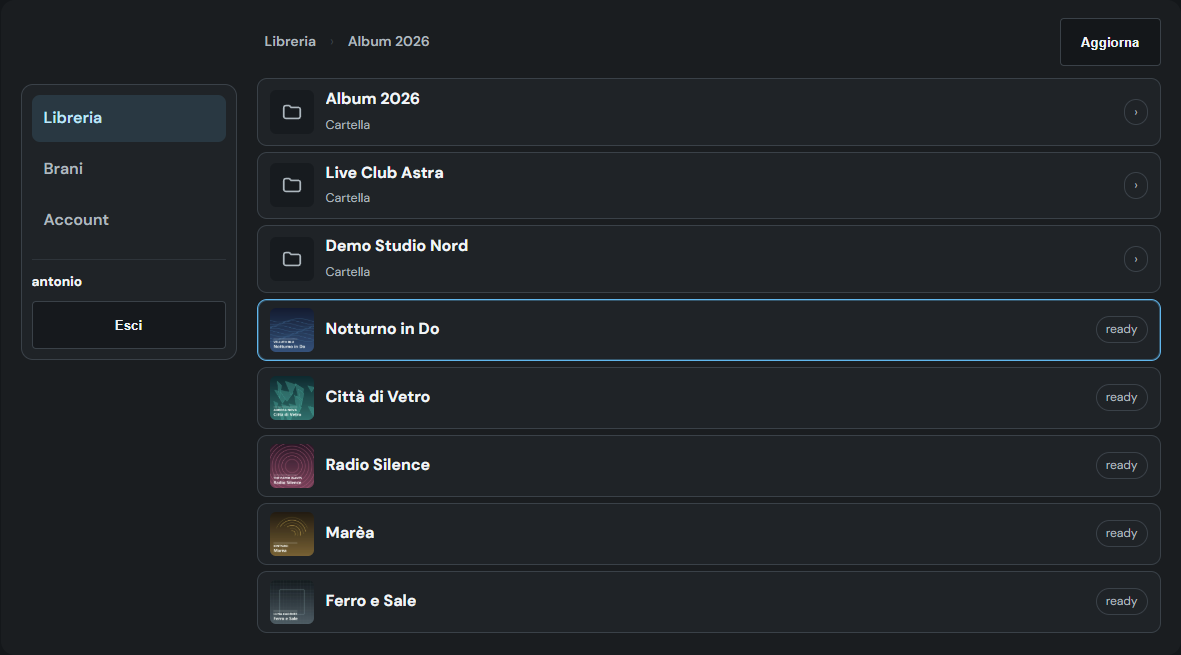Expand the Album 2026 folder chevron
The height and width of the screenshot is (655, 1181).
[1136, 112]
